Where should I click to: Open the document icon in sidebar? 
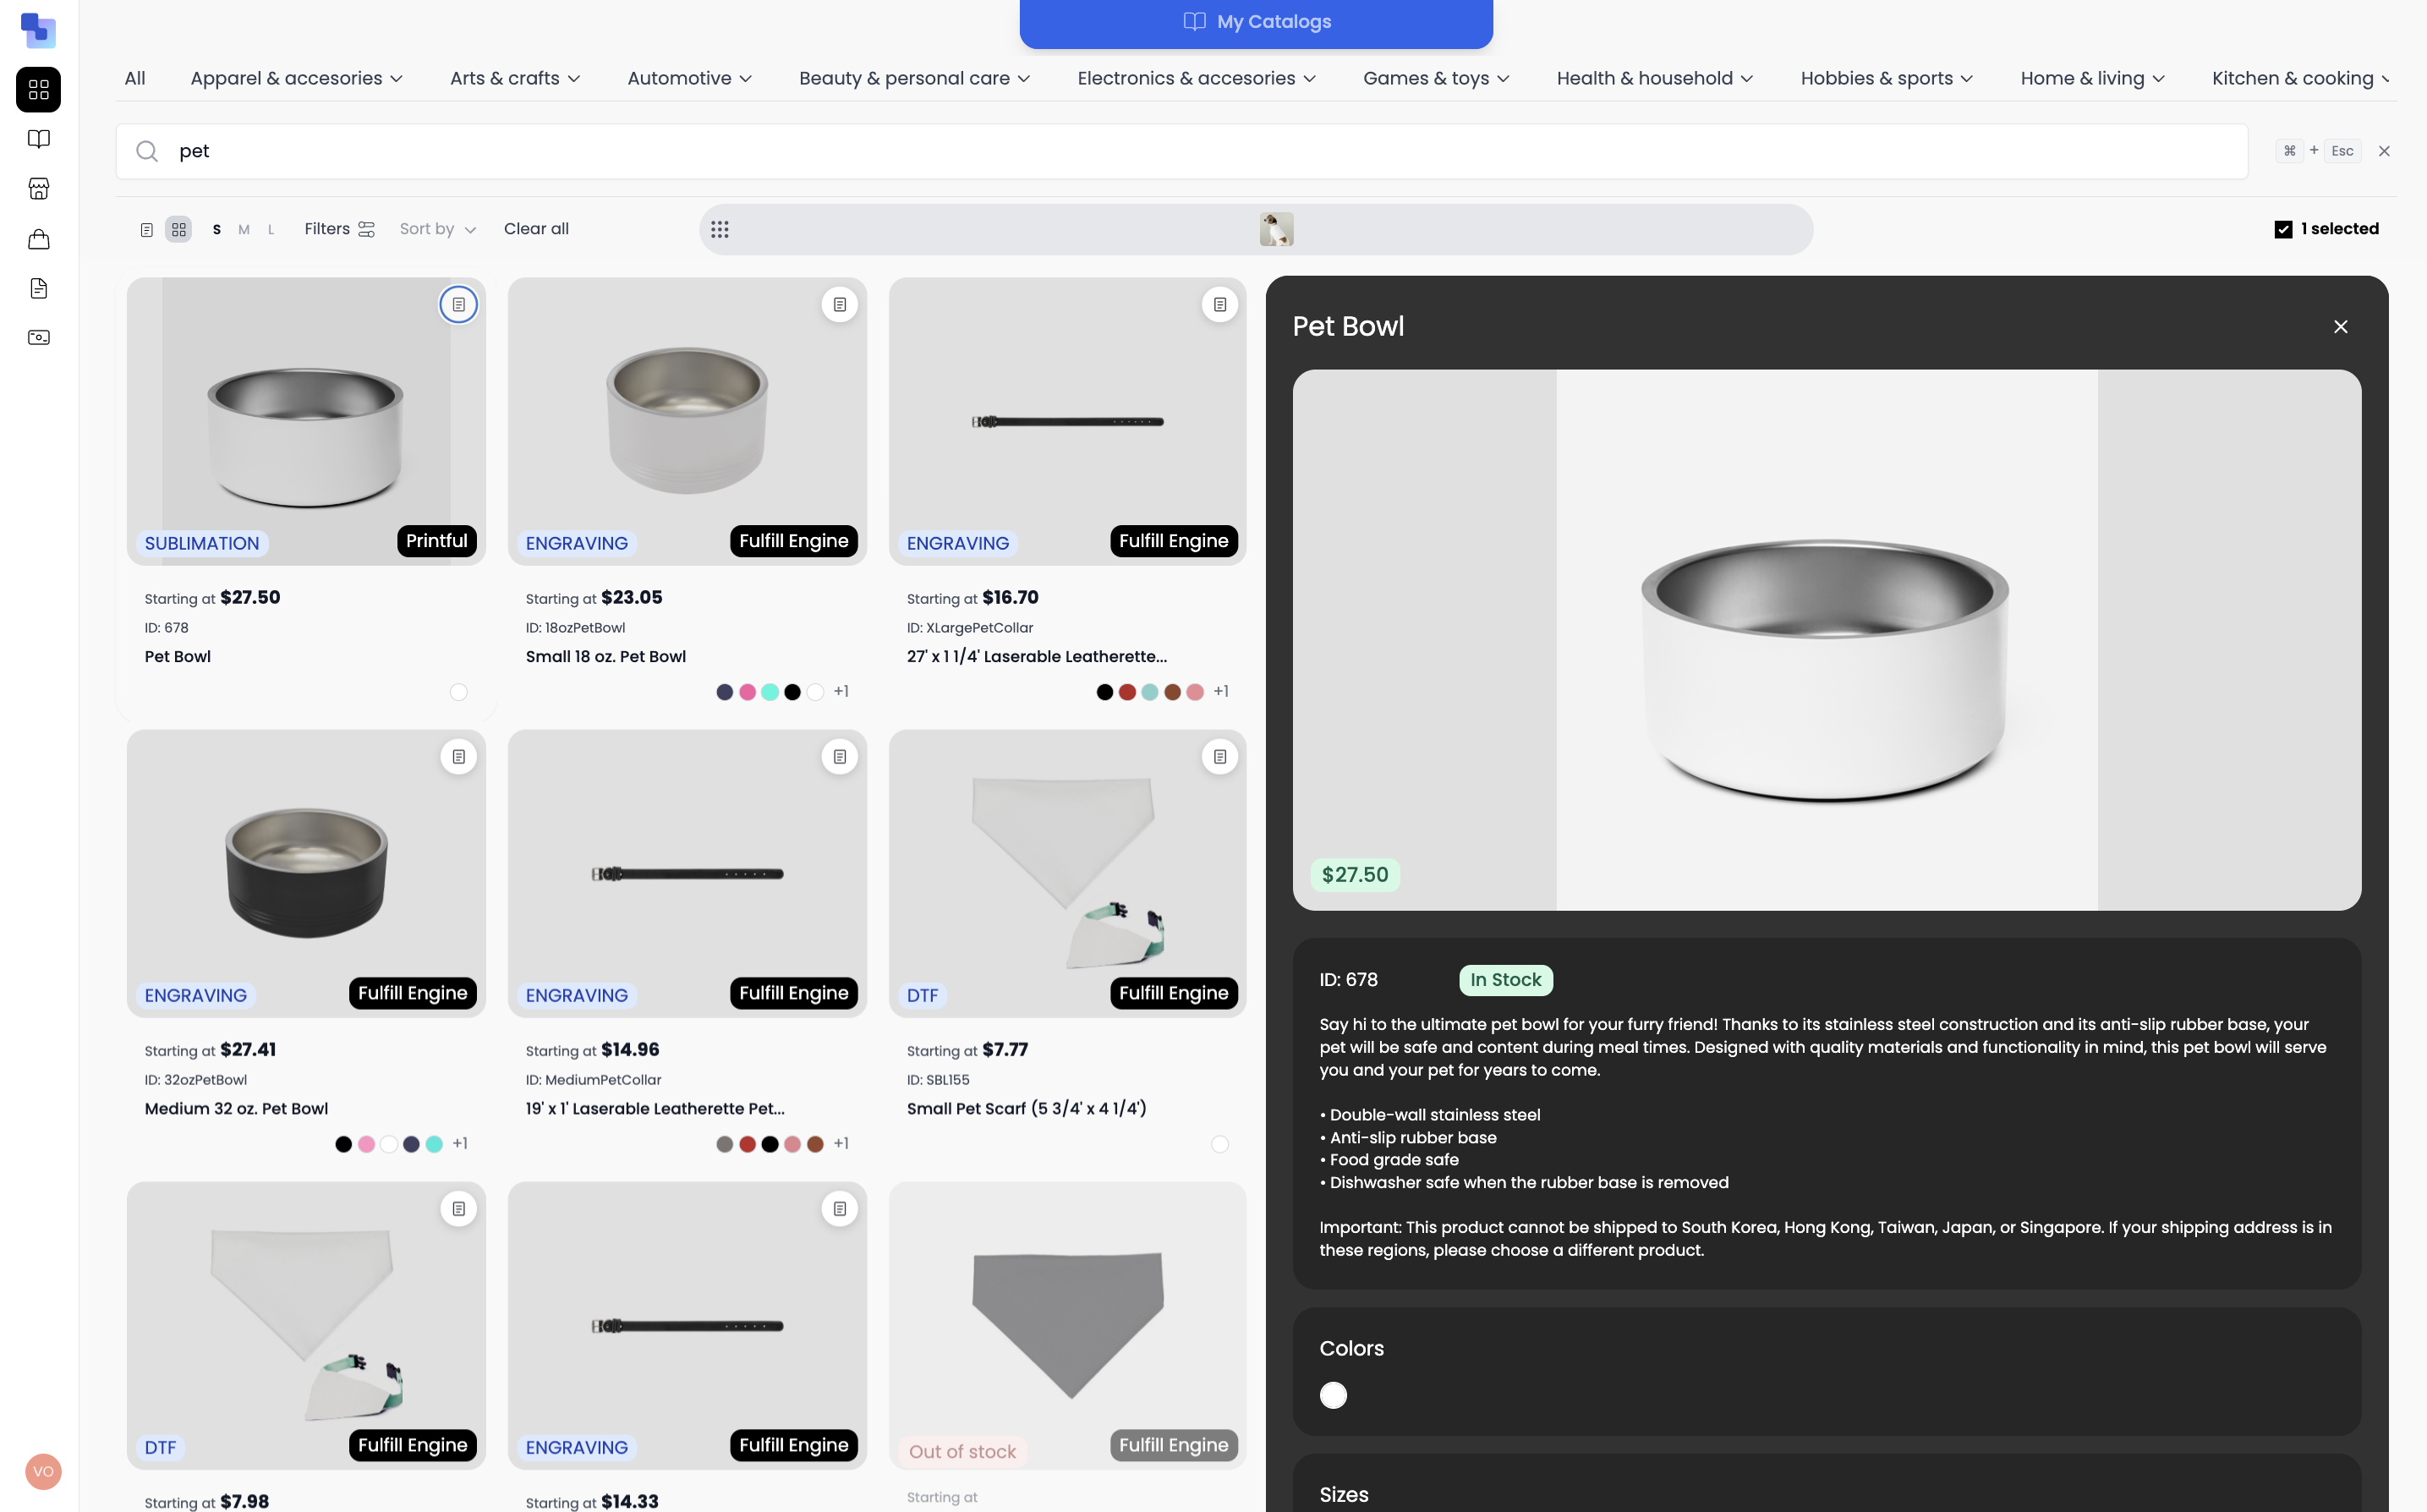click(38, 288)
